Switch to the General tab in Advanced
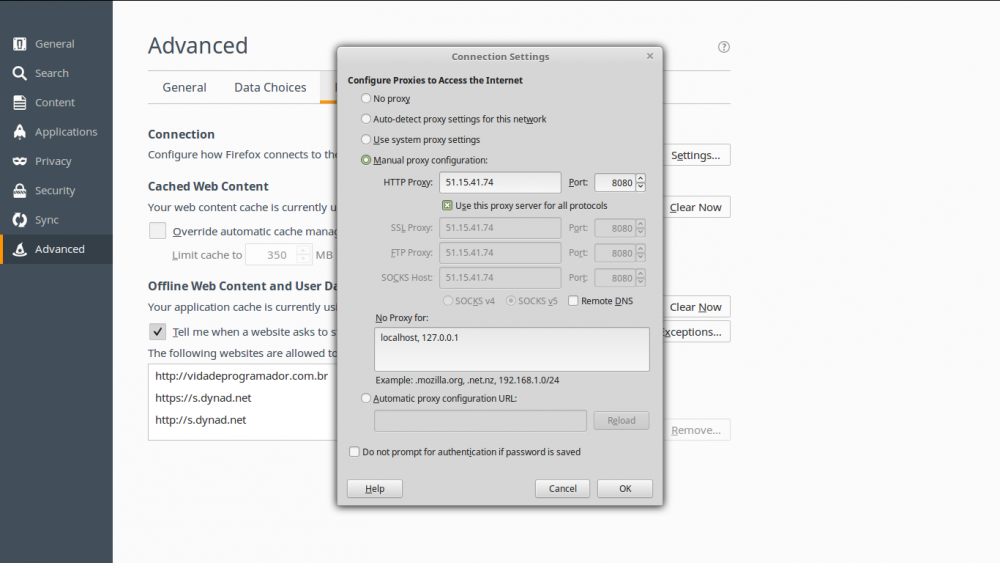Screen dimensions: 1000x563 pyautogui.click(x=185, y=88)
